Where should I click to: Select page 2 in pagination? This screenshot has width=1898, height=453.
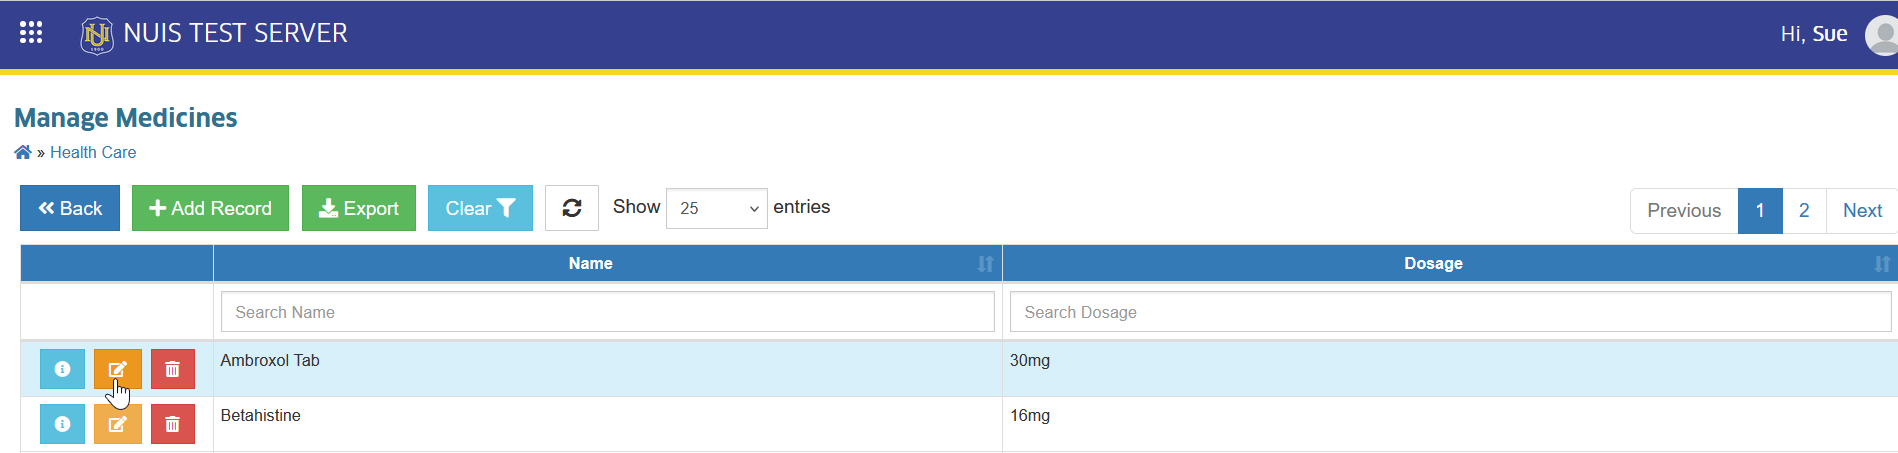(x=1804, y=211)
